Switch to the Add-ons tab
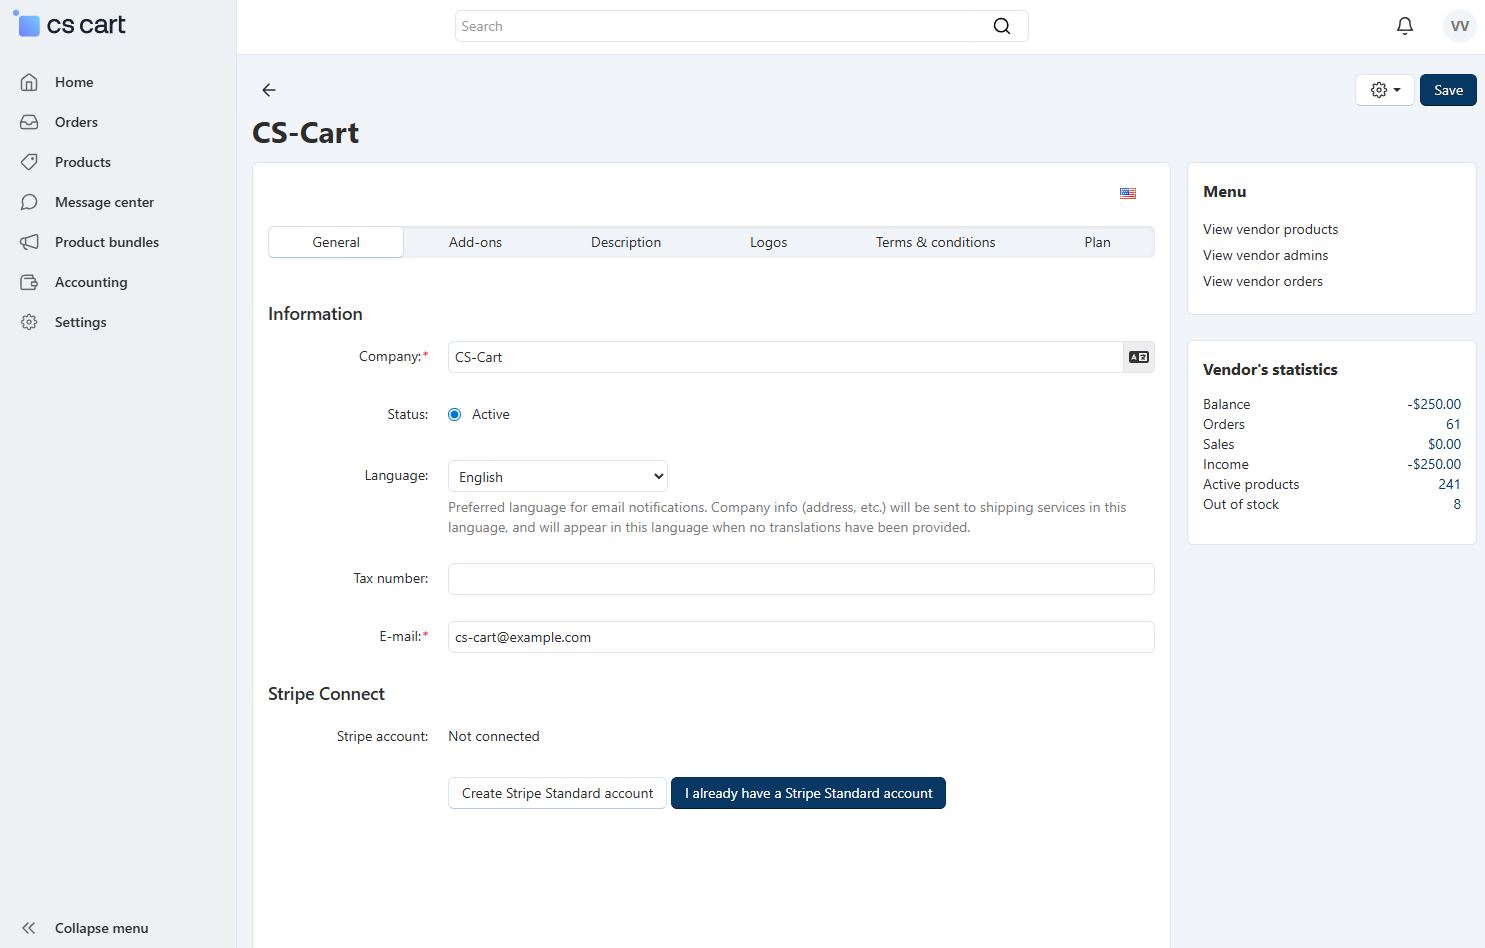 point(475,242)
